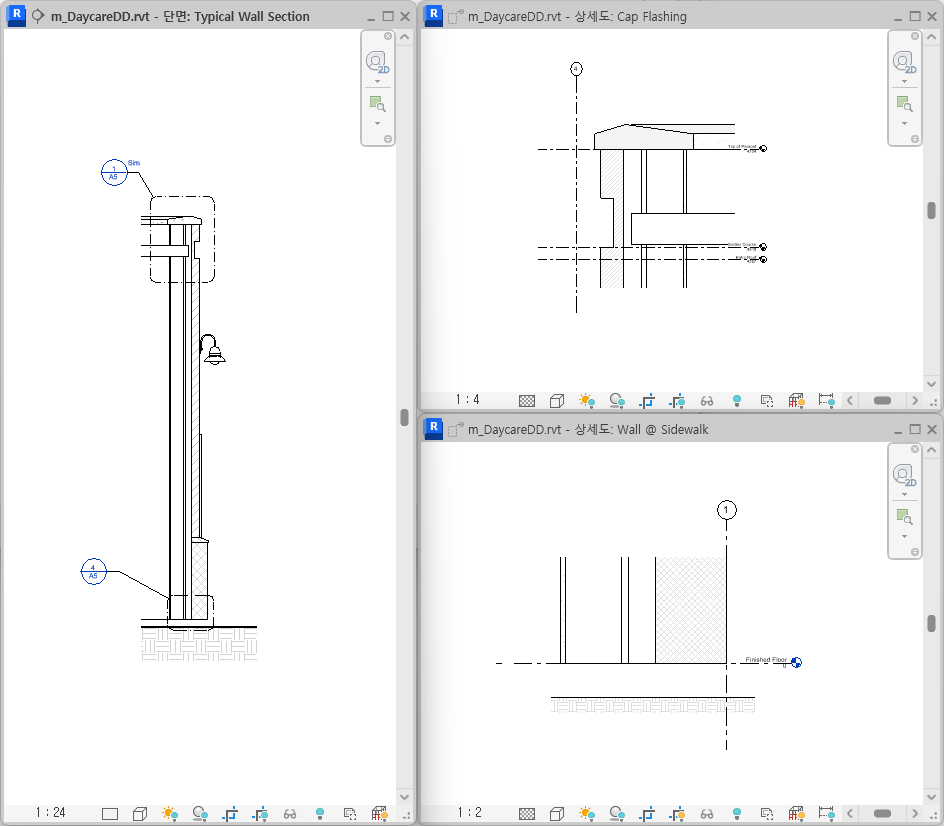Screen dimensions: 944x826
Task: Open Temporary Hide/Isolate glasses in Typical Wall Section
Action: tap(290, 814)
